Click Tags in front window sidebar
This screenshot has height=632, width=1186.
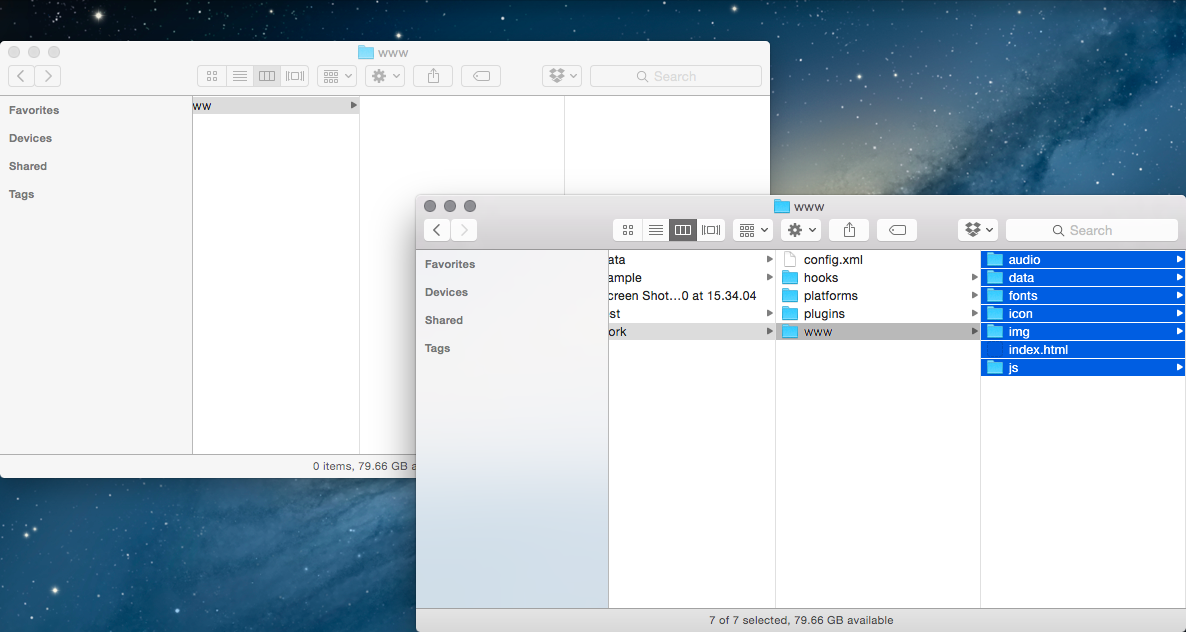tap(437, 348)
